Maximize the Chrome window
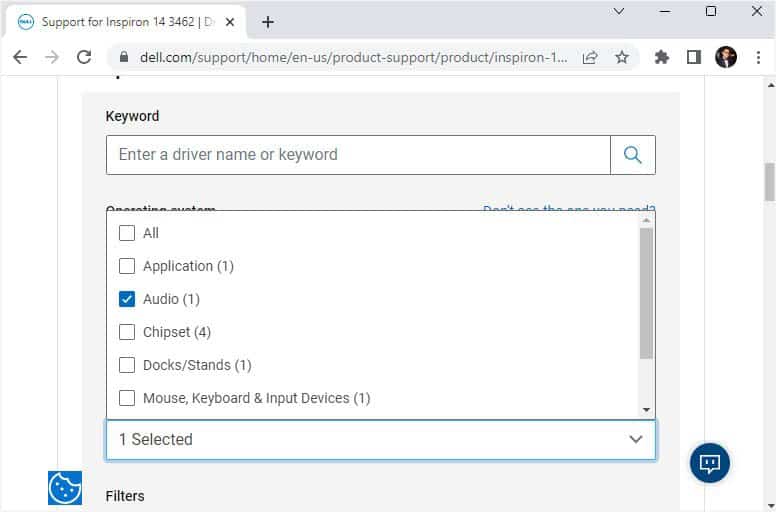This screenshot has height=512, width=776. click(711, 11)
